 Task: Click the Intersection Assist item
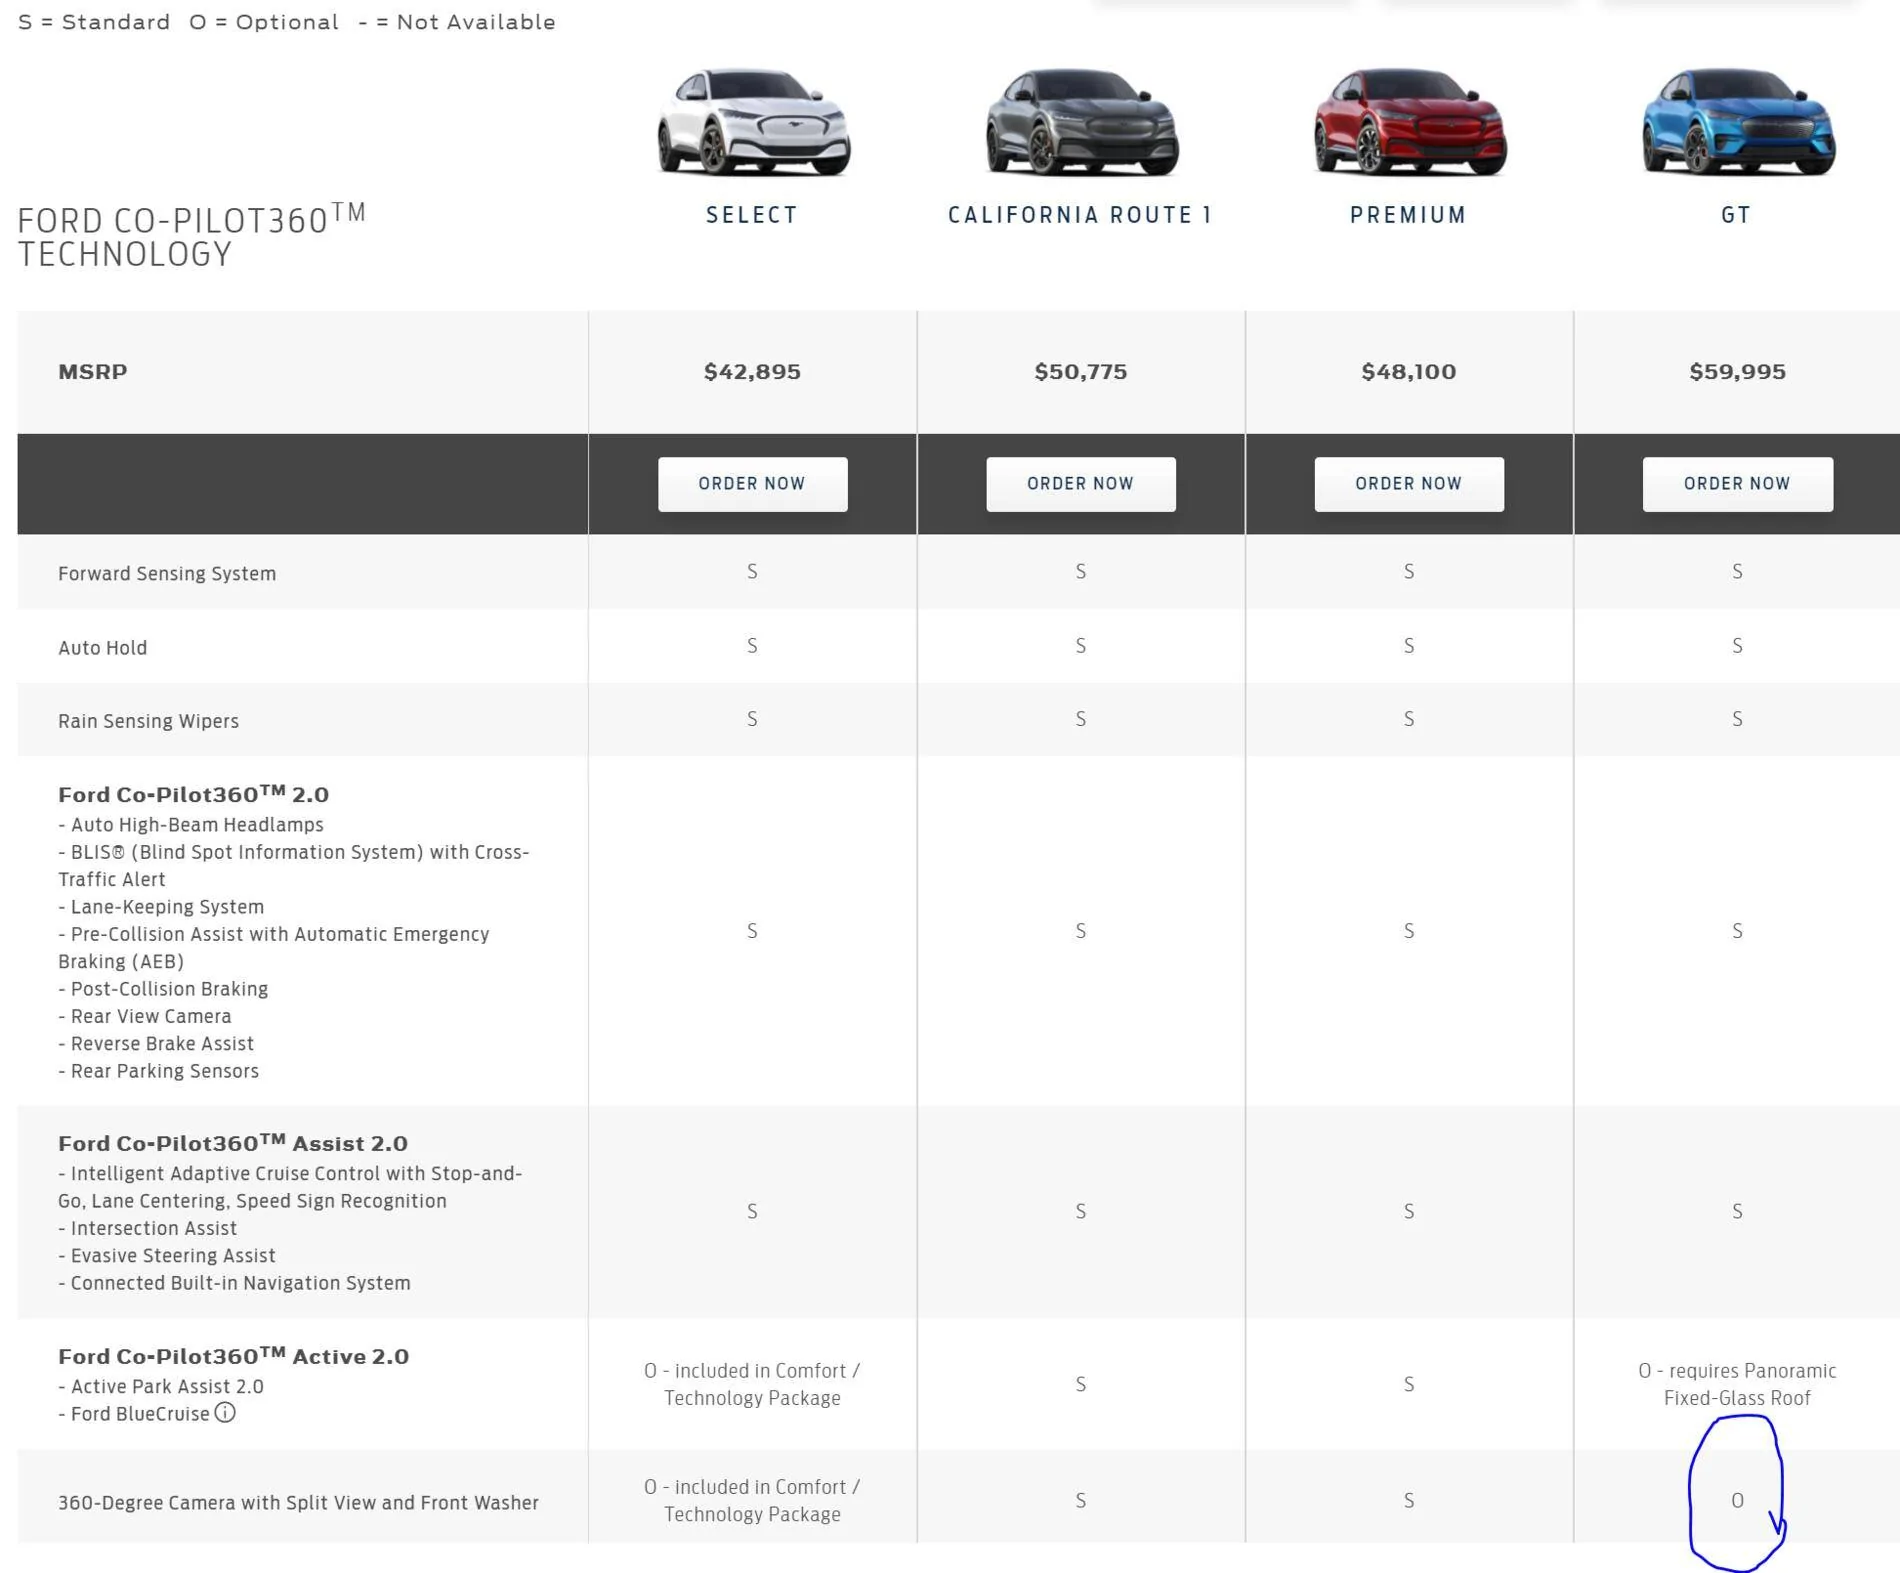[x=154, y=1228]
